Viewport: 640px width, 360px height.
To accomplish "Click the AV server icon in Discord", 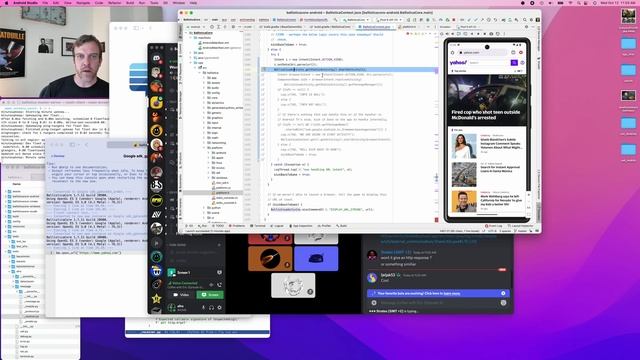I will 156,215.
